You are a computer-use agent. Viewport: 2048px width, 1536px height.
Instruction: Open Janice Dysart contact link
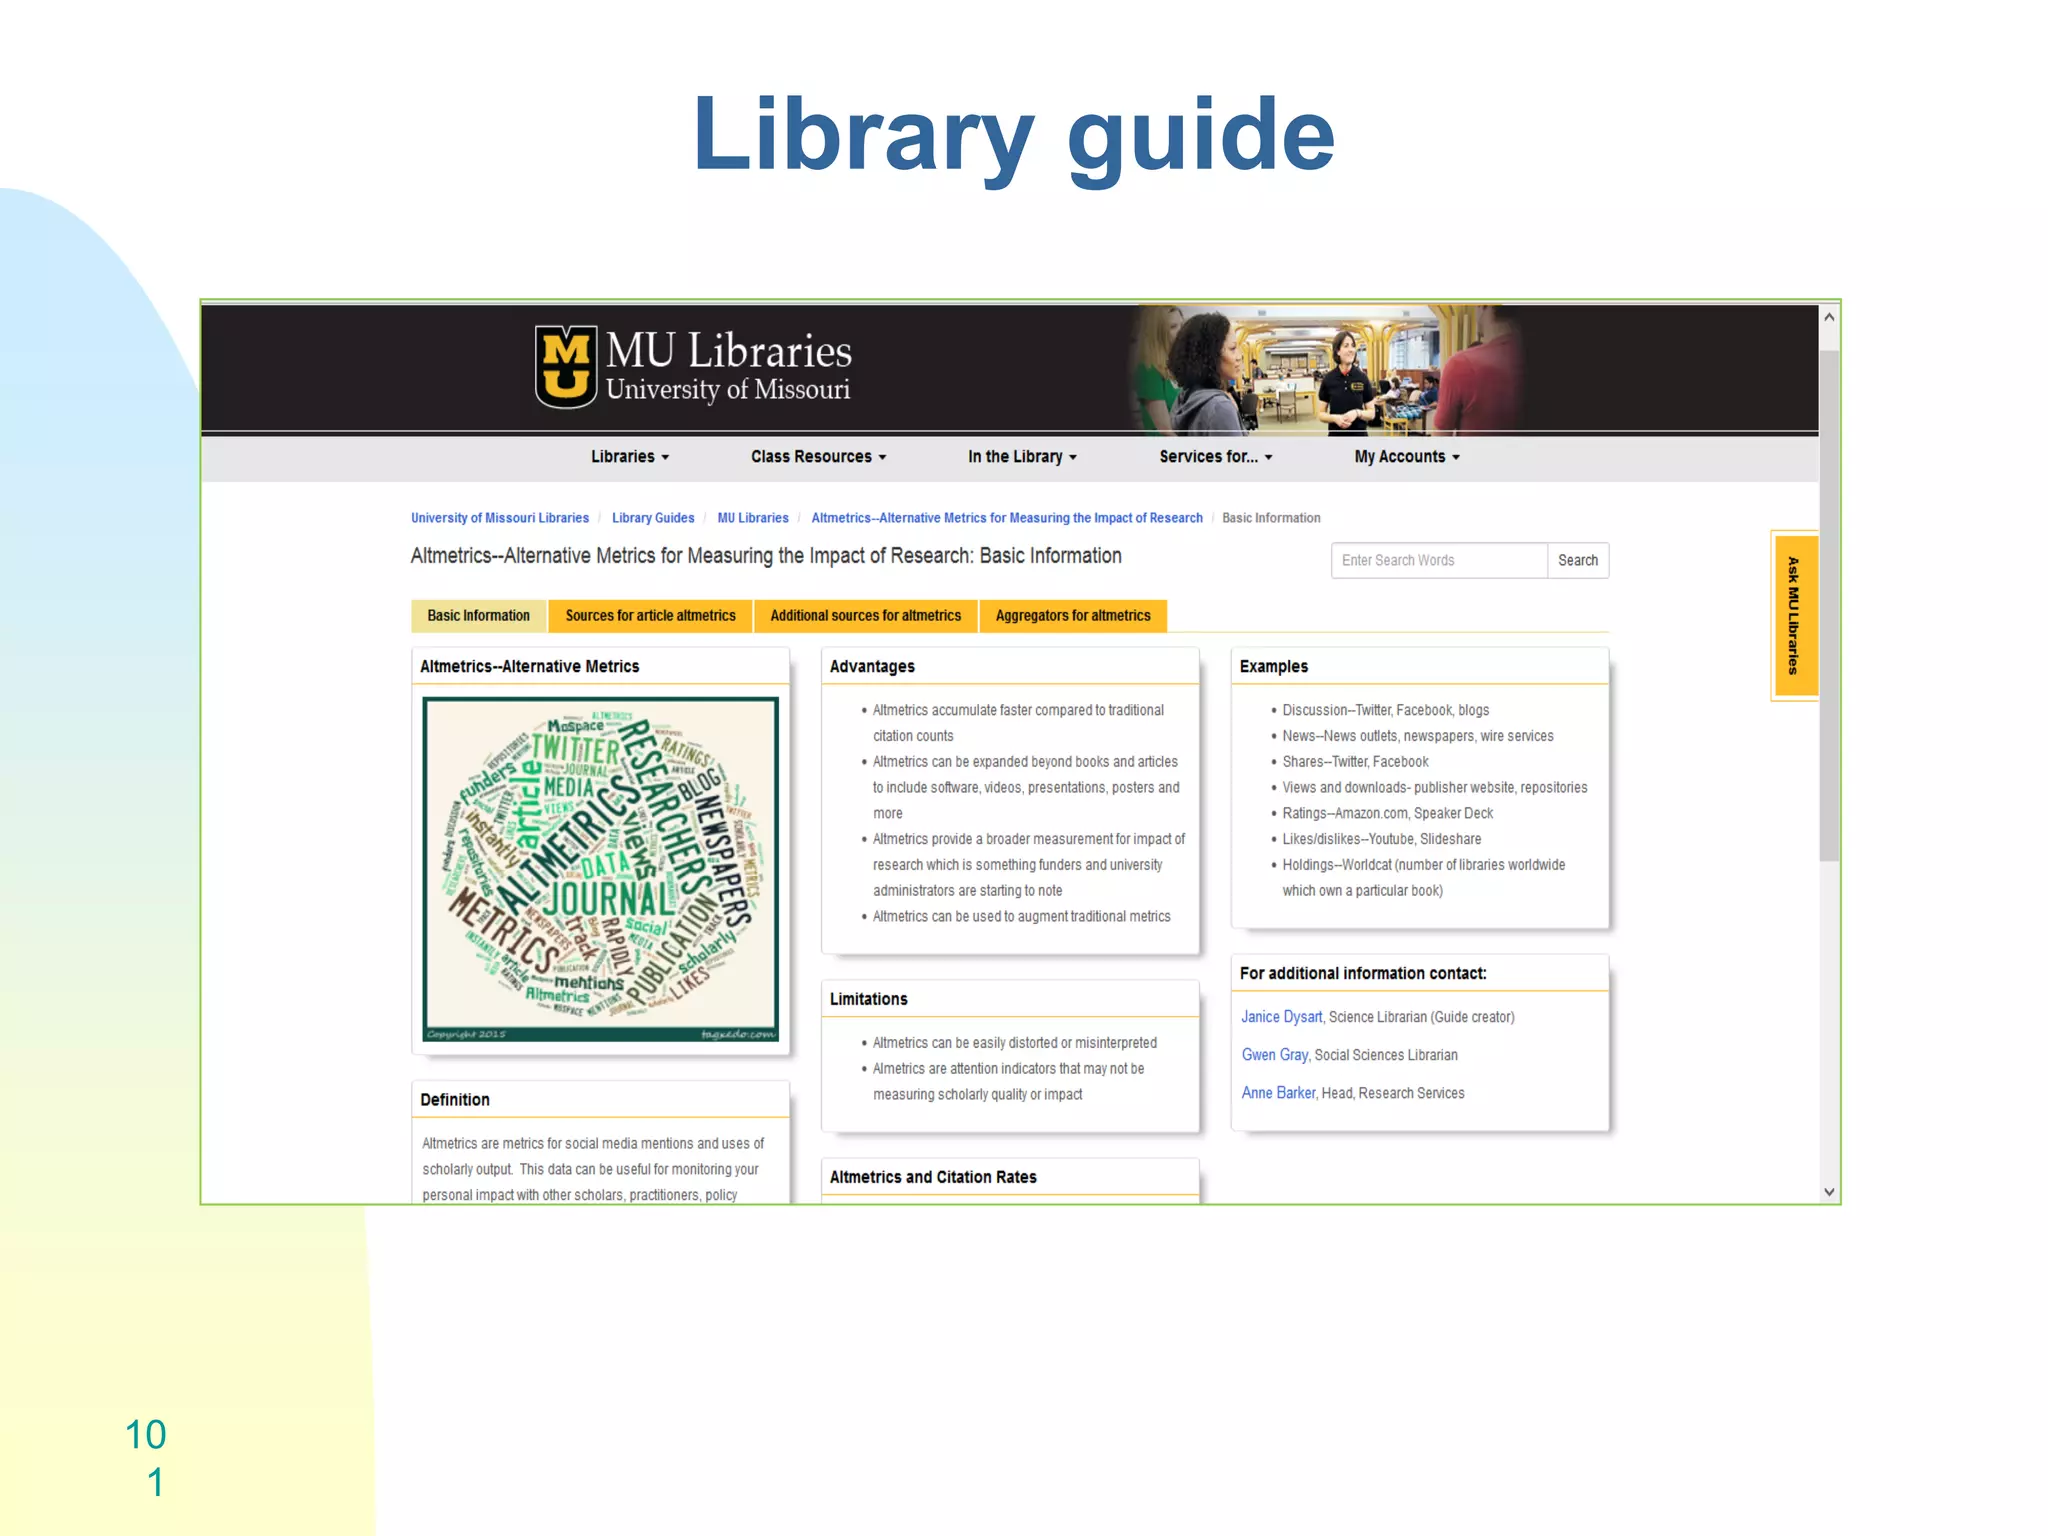pyautogui.click(x=1281, y=1017)
